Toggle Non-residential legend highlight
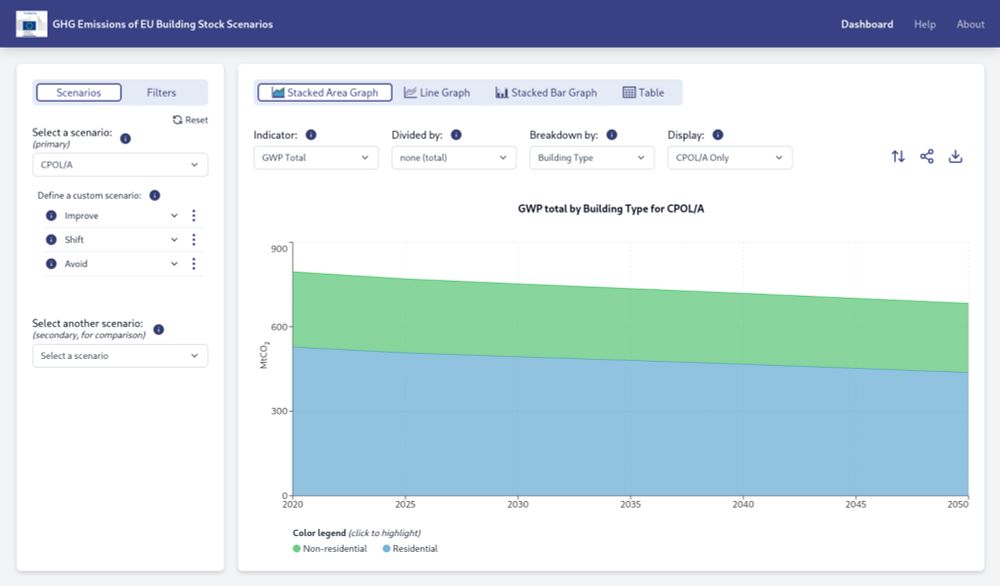 (x=330, y=548)
